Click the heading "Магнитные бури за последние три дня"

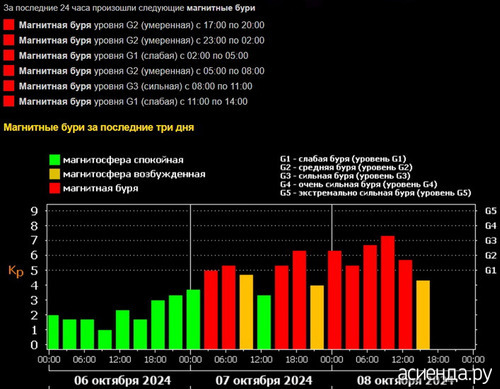(x=99, y=127)
